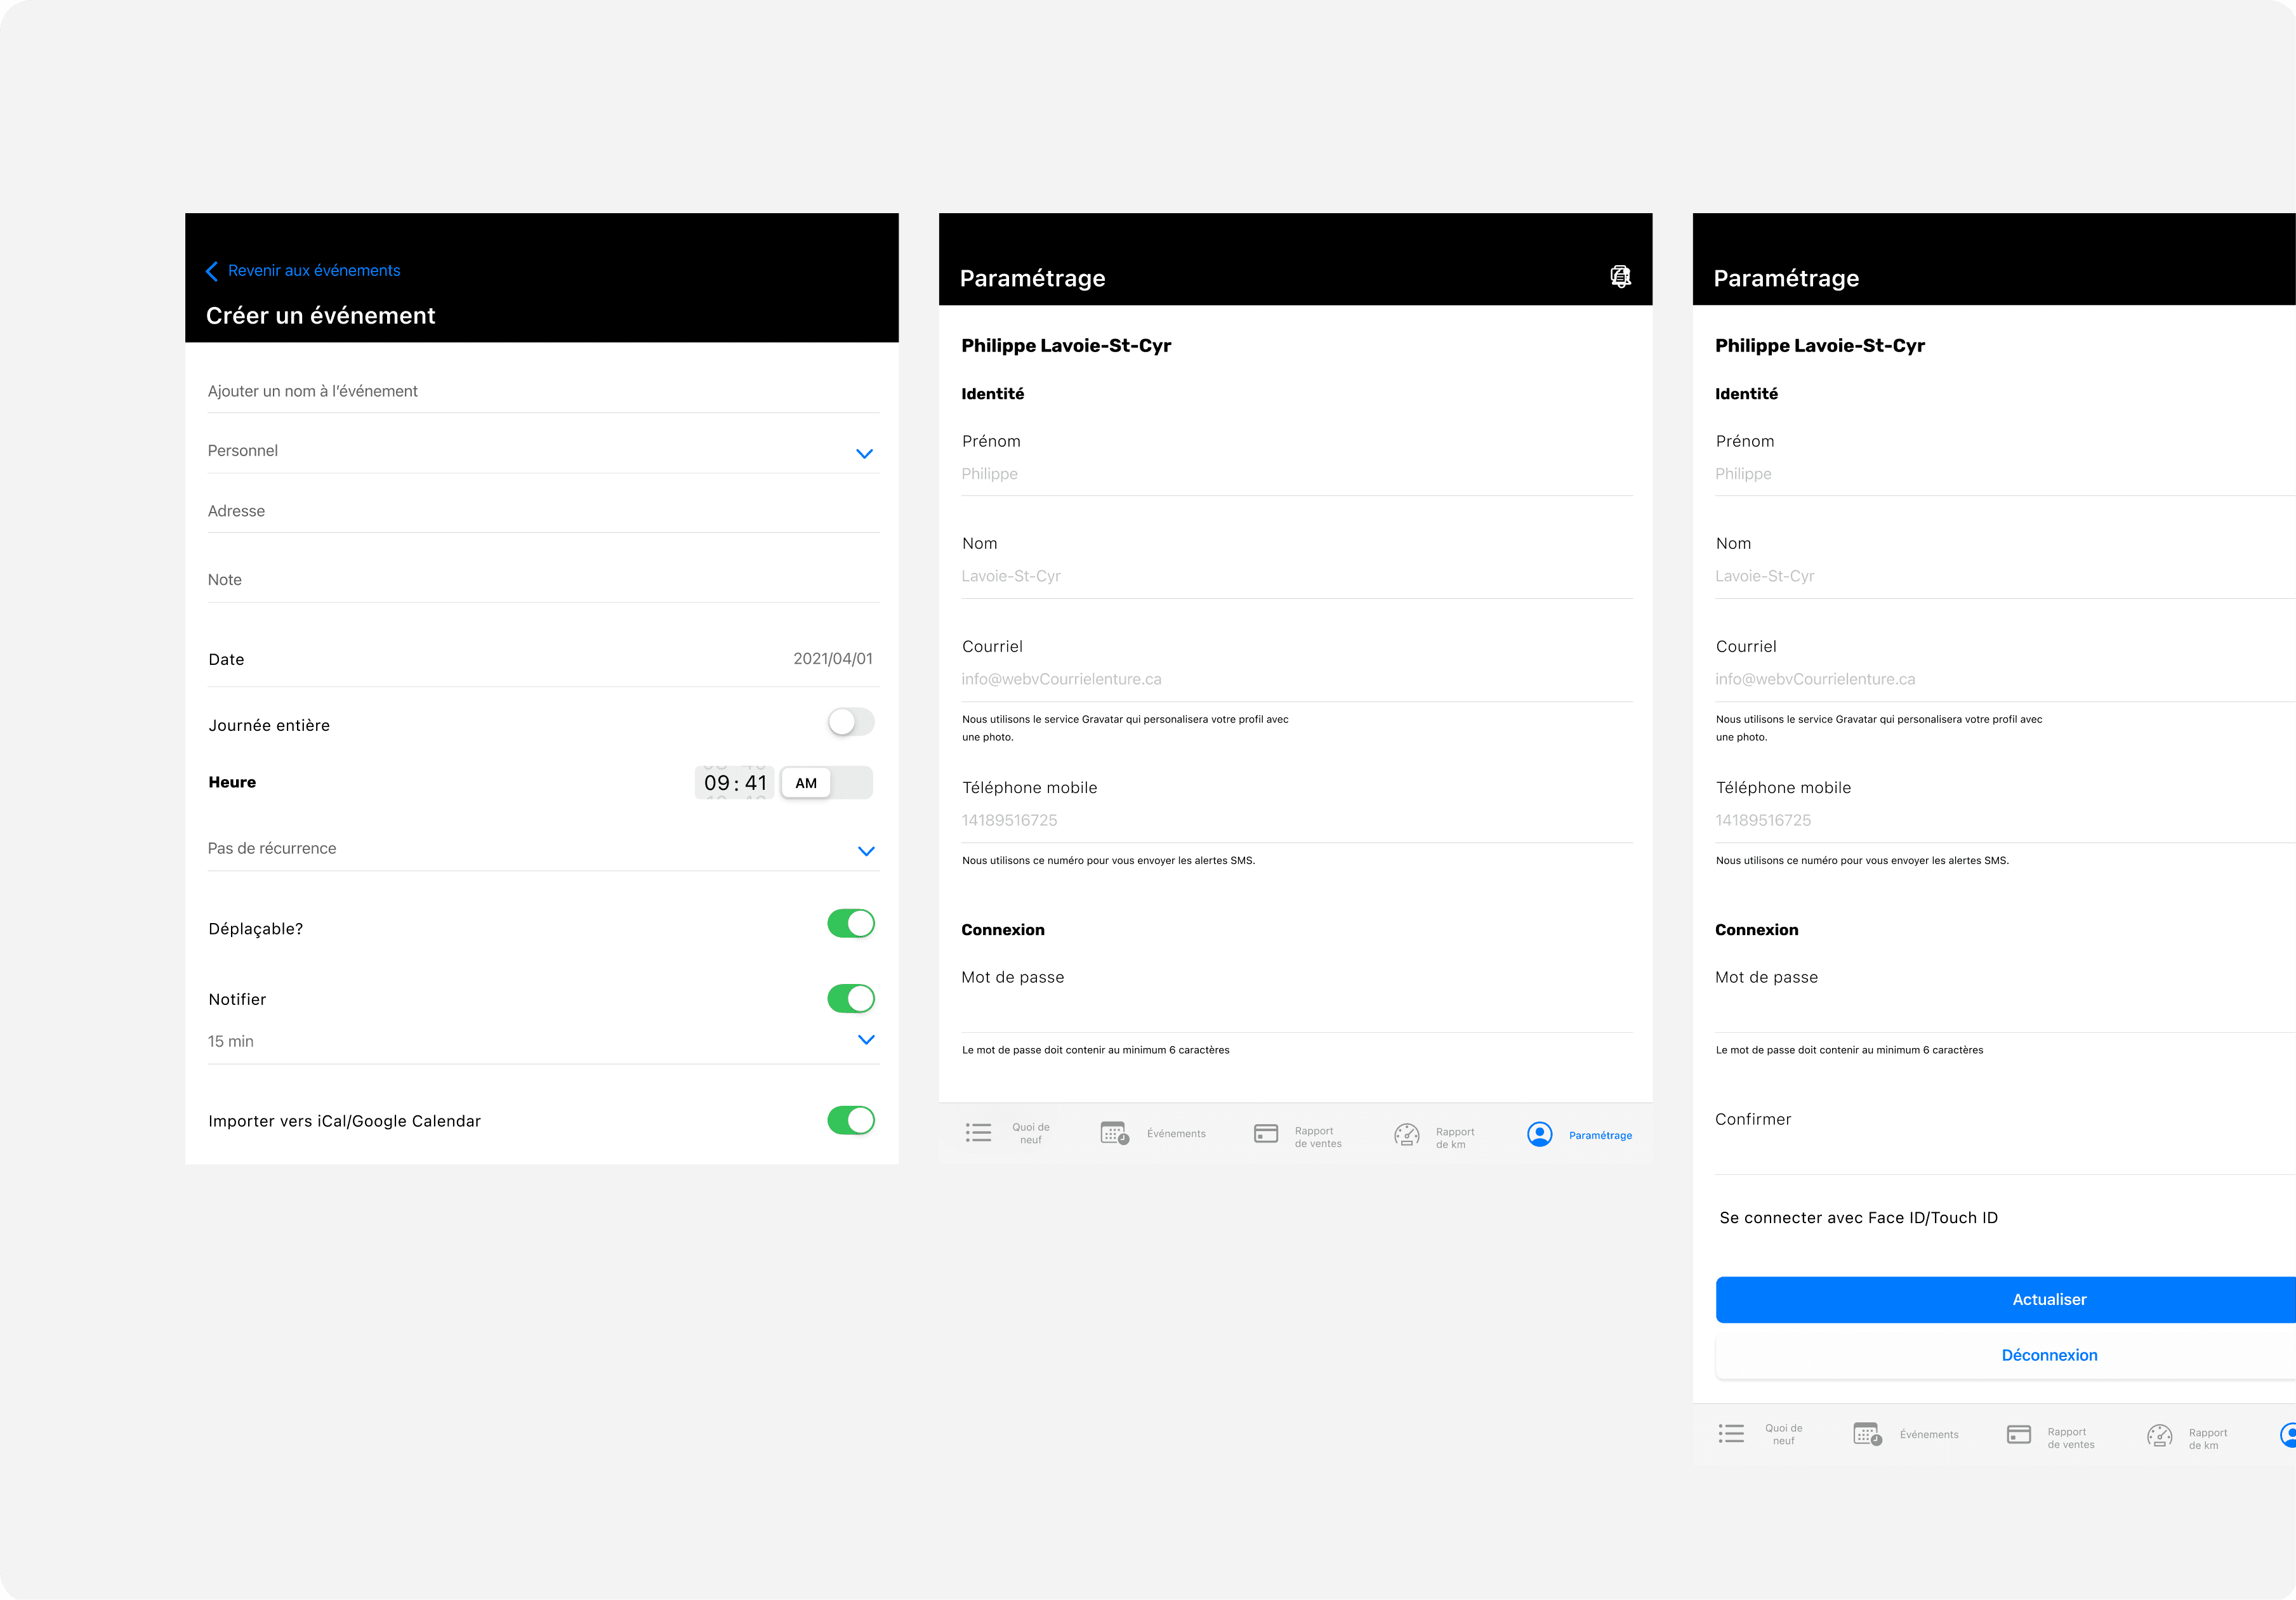This screenshot has height=1600, width=2296.
Task: Click the Quoi de neuf list icon in the middle panel
Action: click(x=978, y=1132)
